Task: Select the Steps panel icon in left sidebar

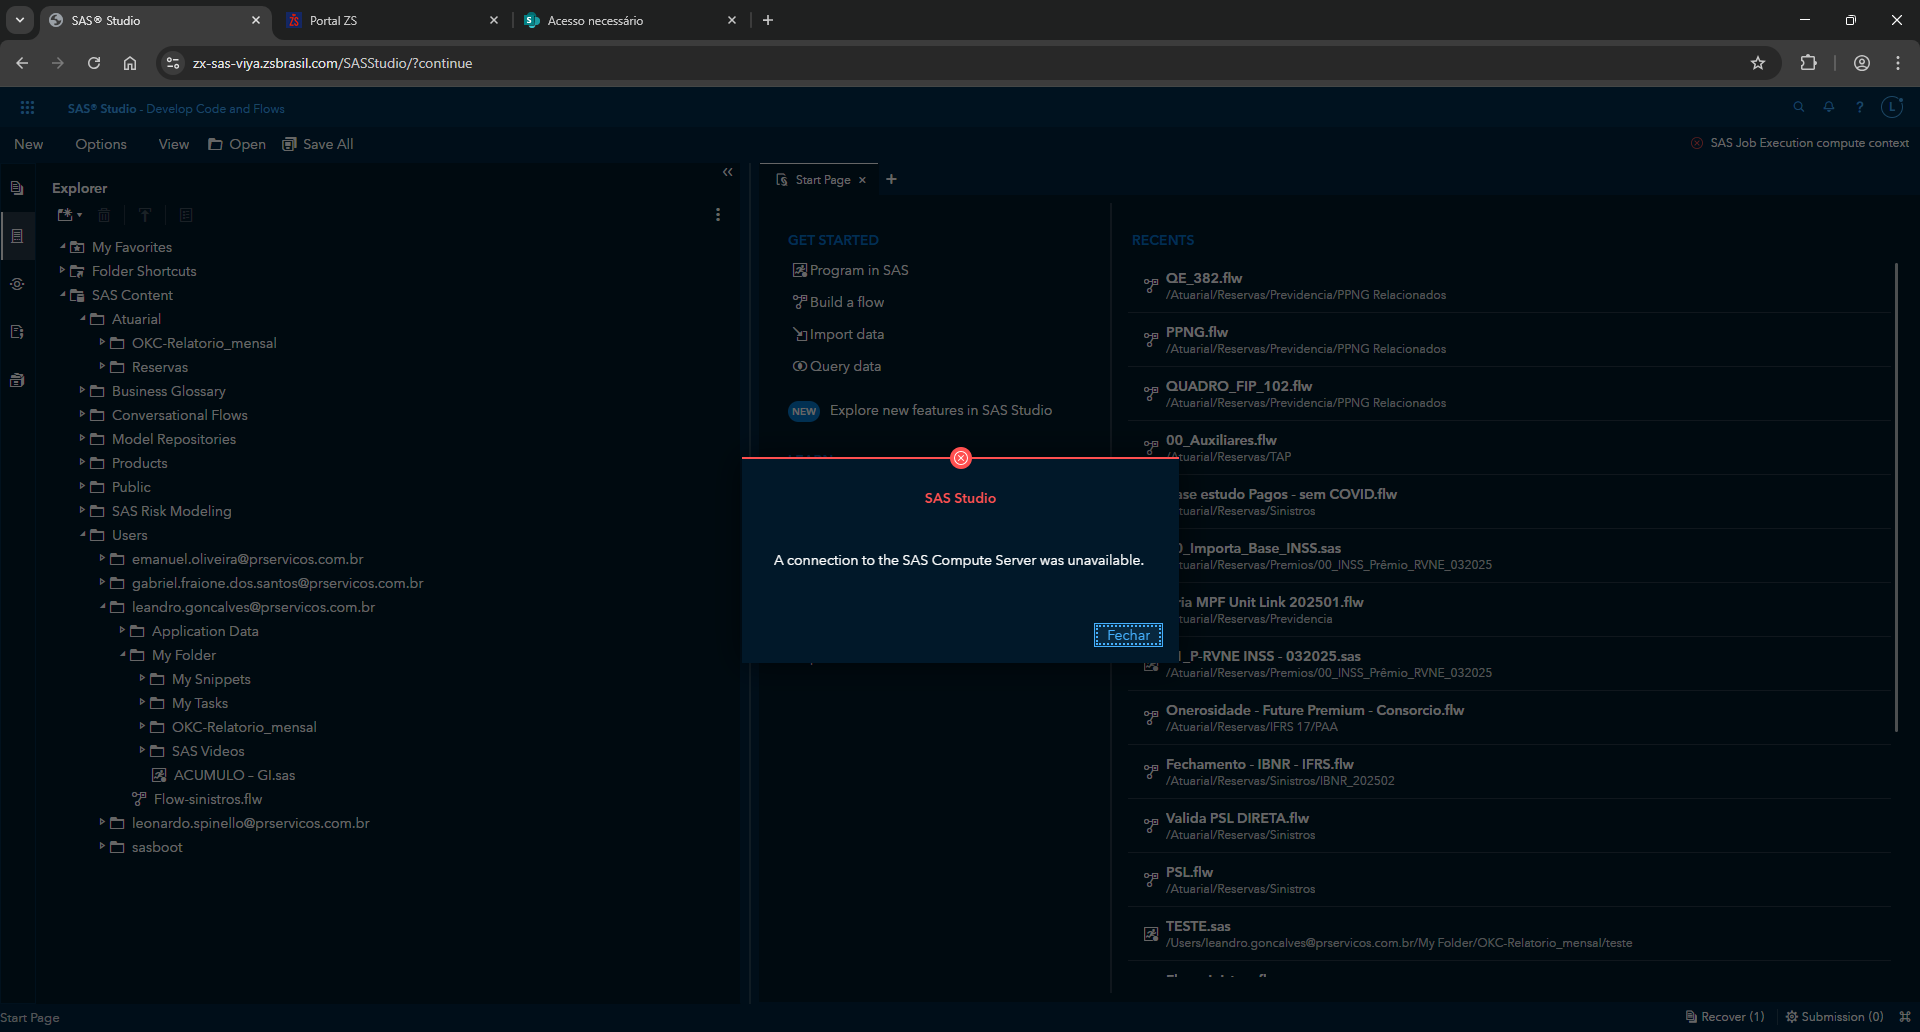Action: point(17,284)
